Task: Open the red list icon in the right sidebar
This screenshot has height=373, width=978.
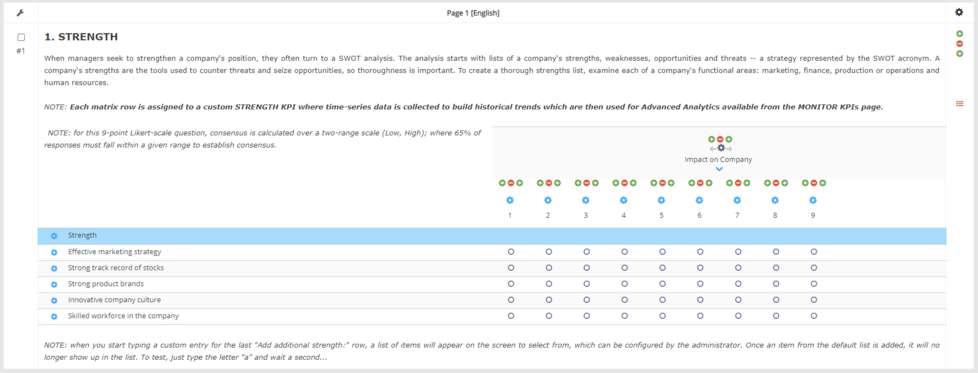Action: tap(959, 103)
